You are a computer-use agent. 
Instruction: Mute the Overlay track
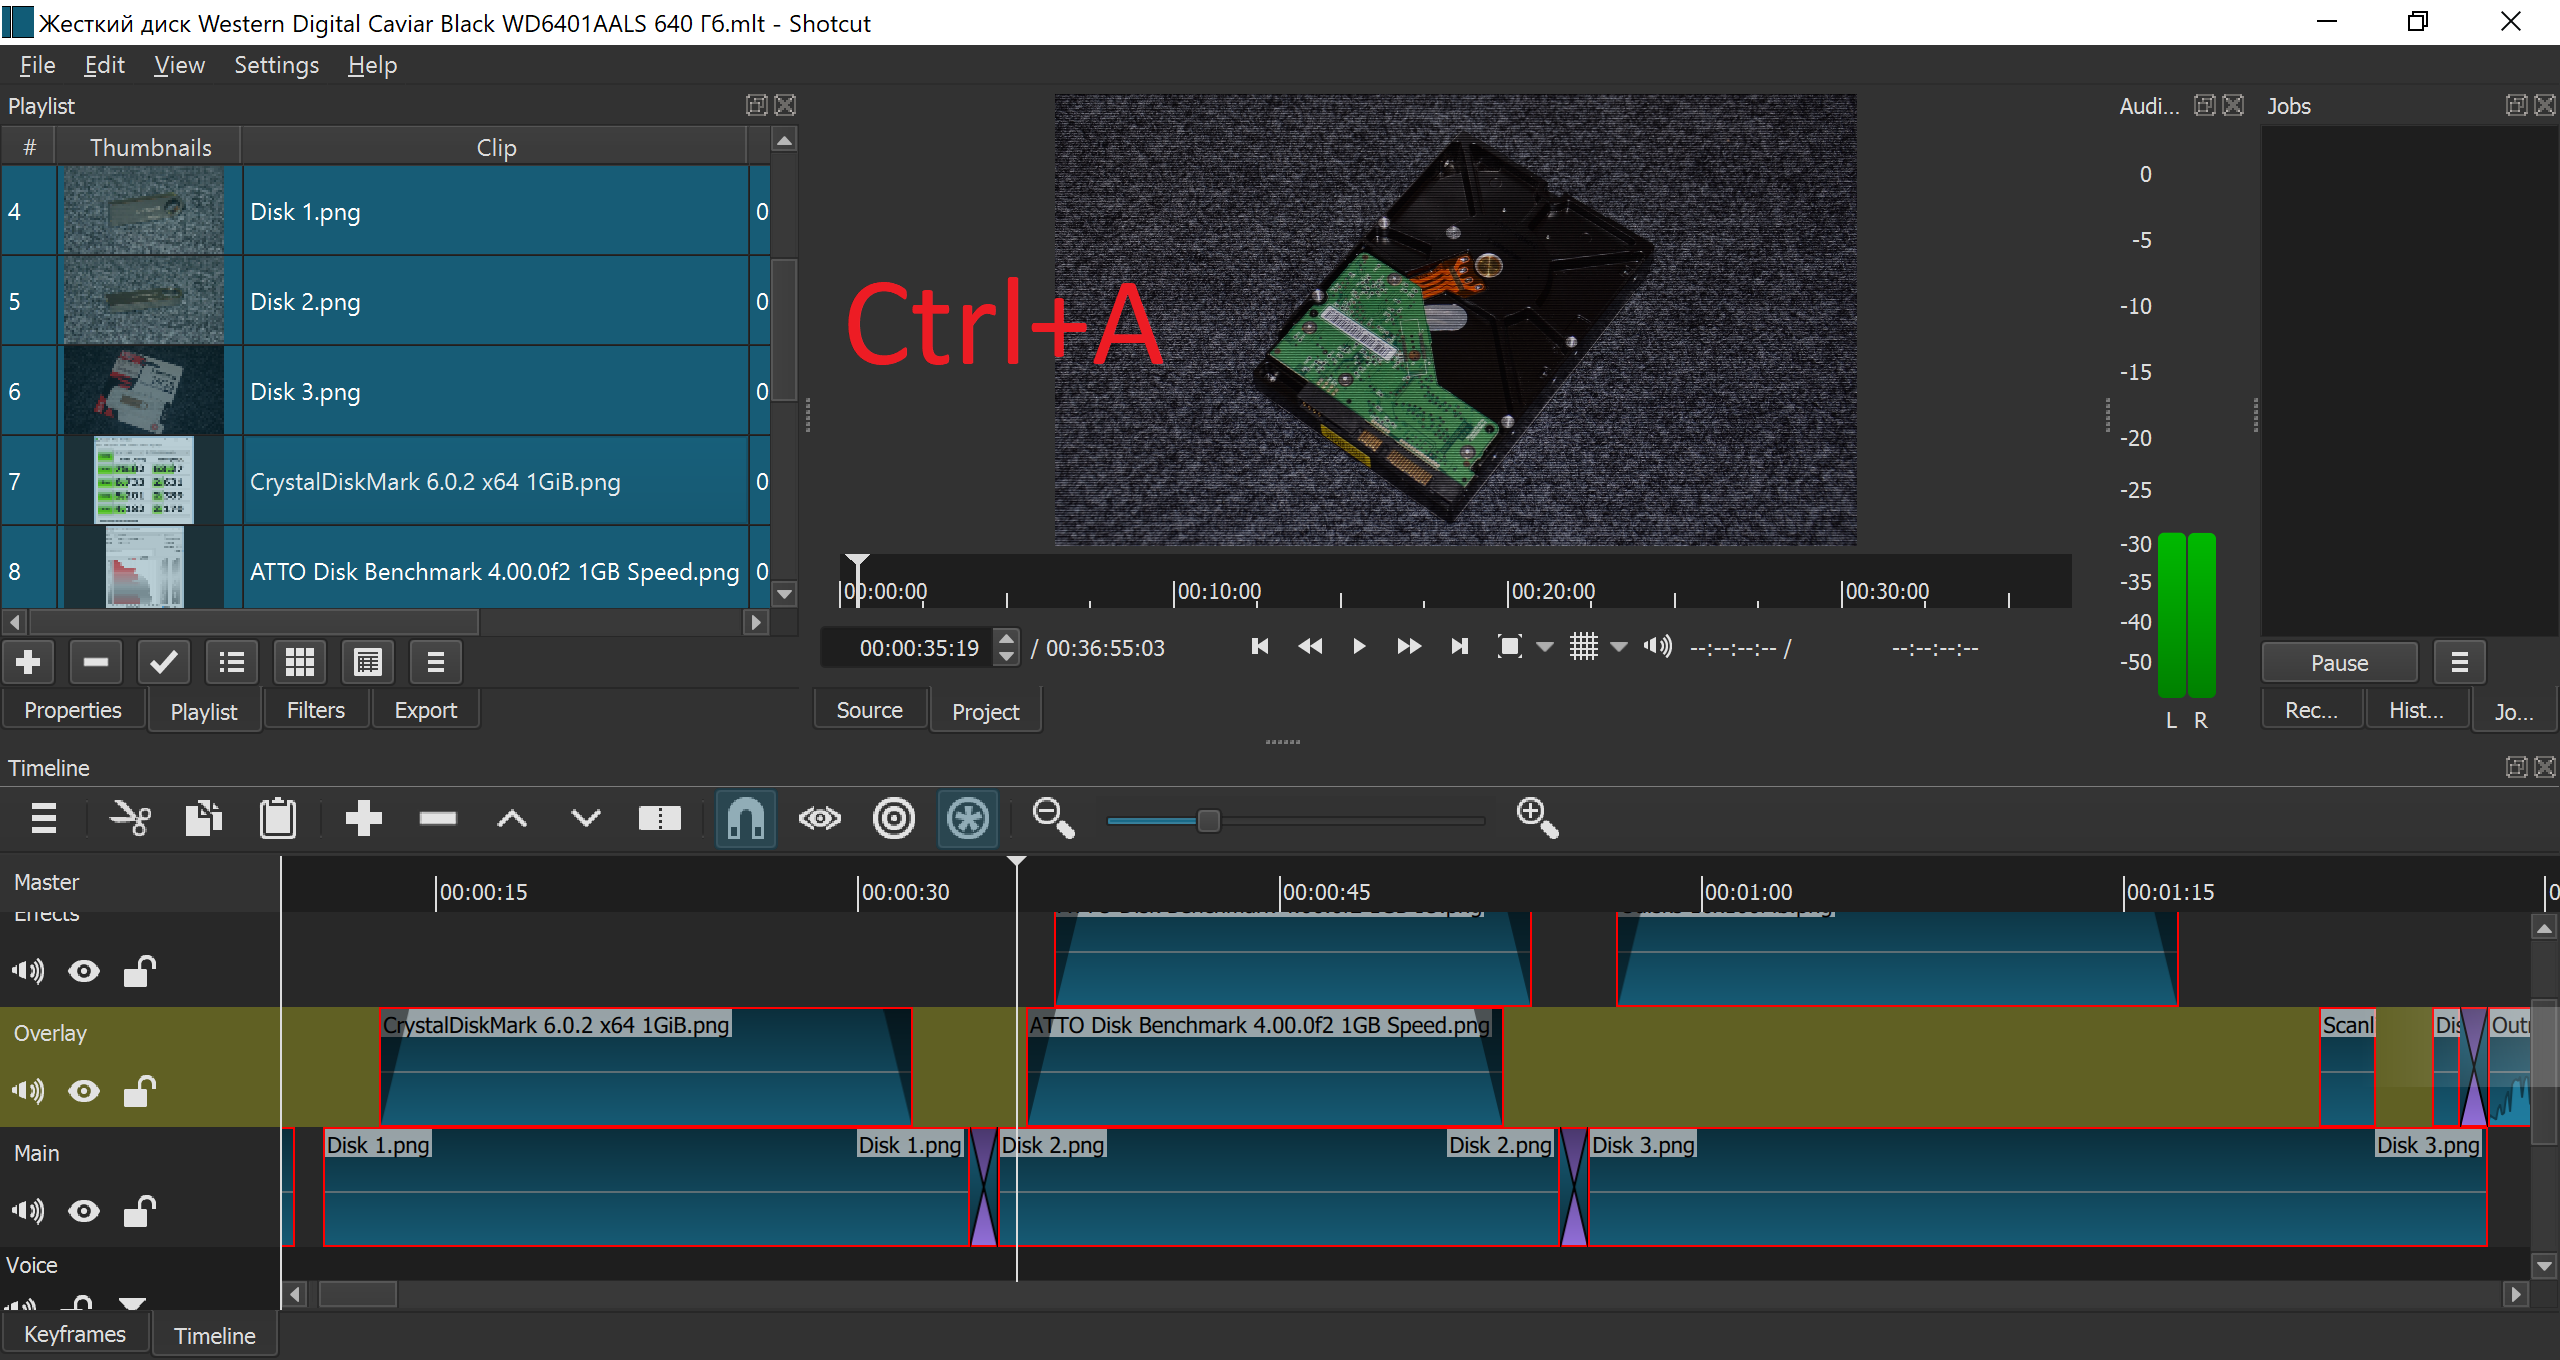point(28,1091)
